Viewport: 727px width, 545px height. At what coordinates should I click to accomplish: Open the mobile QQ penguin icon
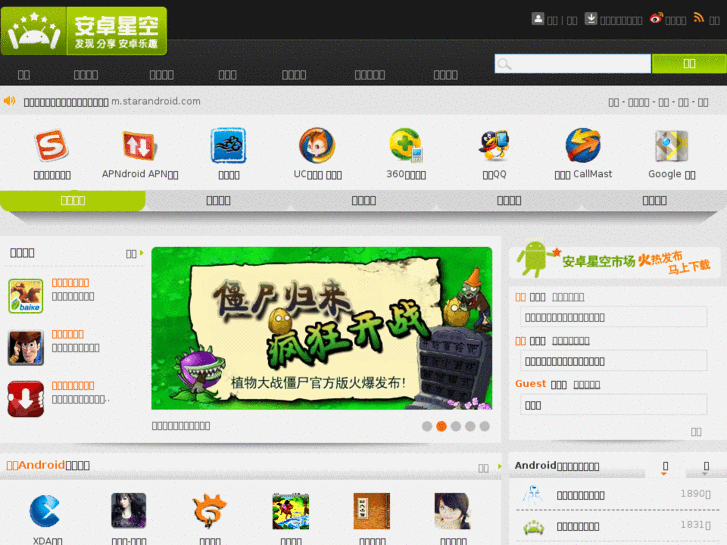click(494, 145)
